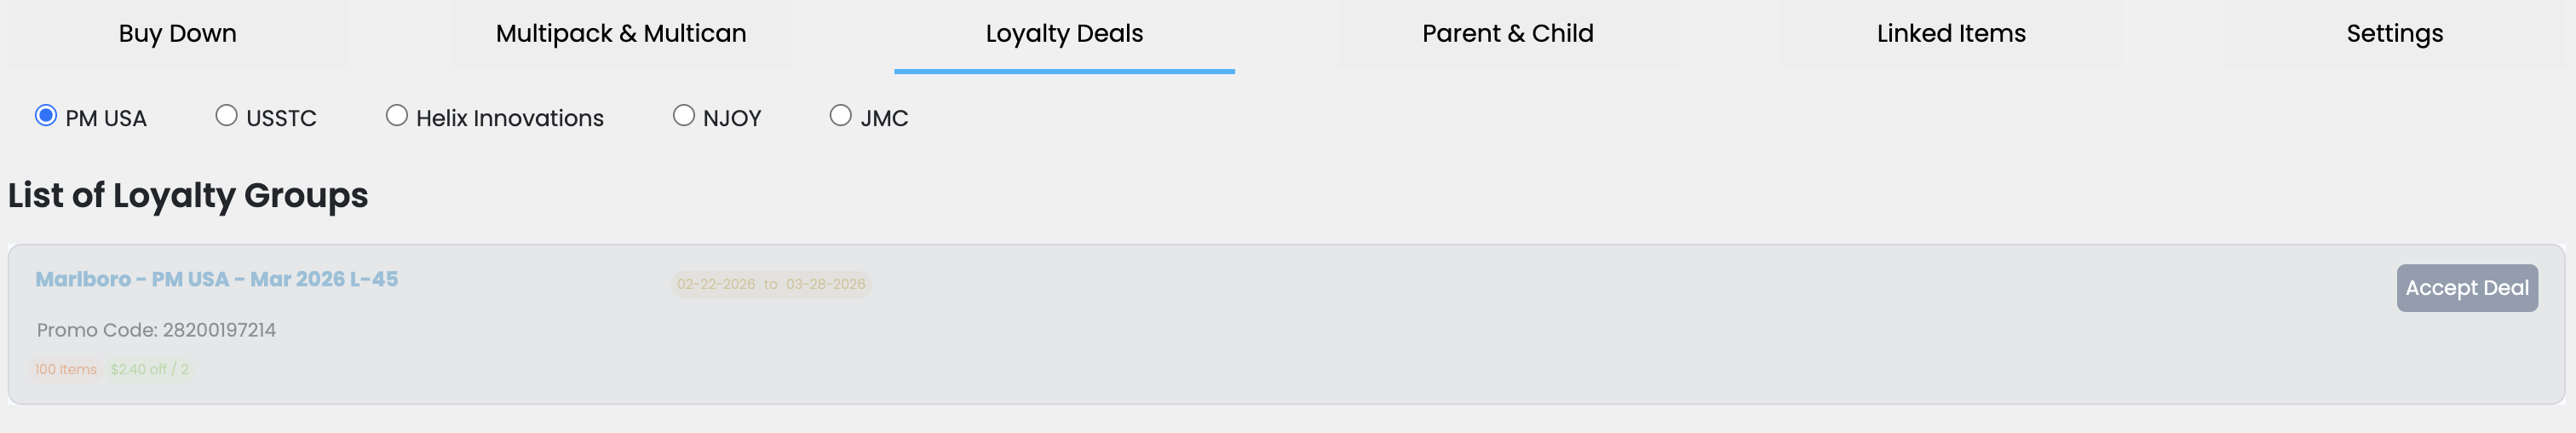2576x433 pixels.
Task: Select the PM USA radio button
Action: point(46,116)
